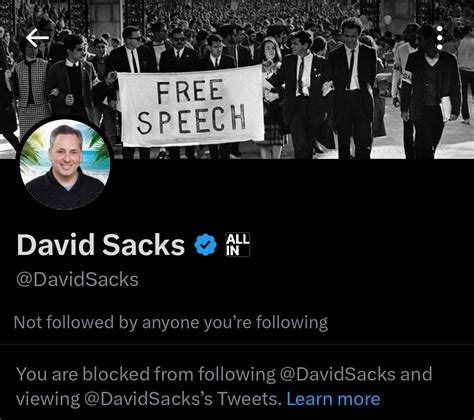Open the header photo at the FREE SPEECH sign
This screenshot has width=474, height=420.
tap(191, 106)
